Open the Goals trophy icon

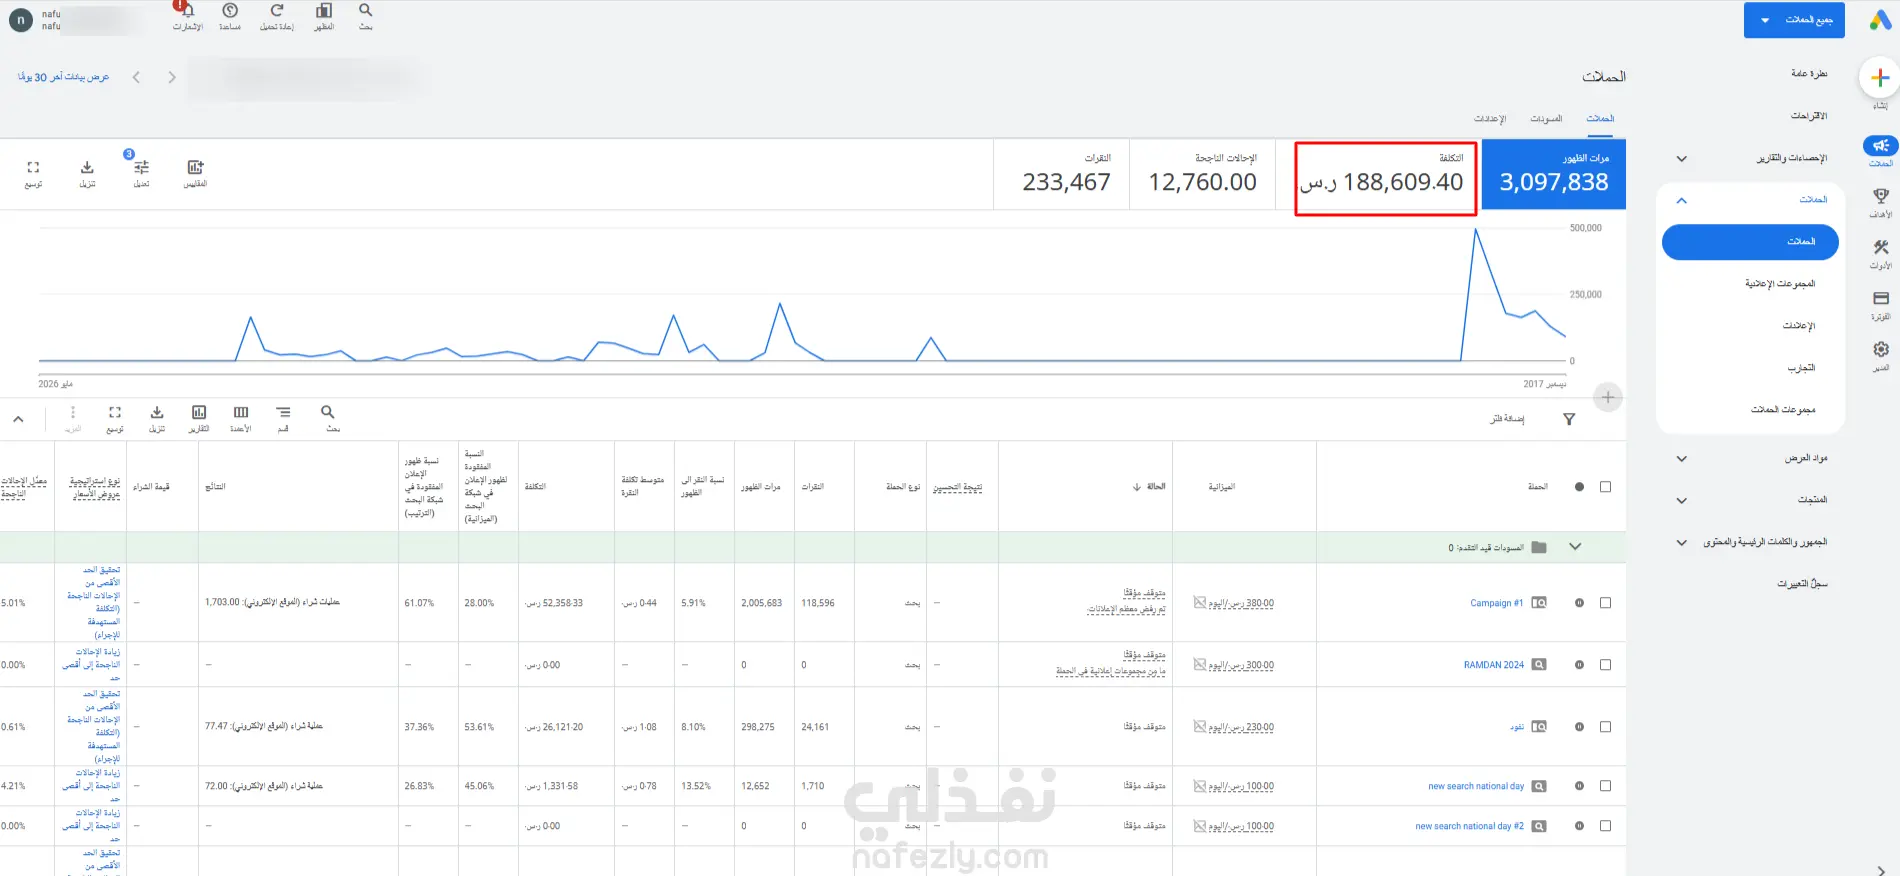(x=1881, y=196)
